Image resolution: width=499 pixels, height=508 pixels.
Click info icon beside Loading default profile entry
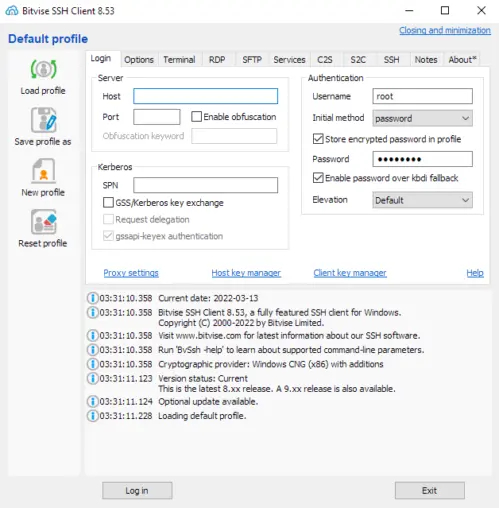(x=92, y=416)
